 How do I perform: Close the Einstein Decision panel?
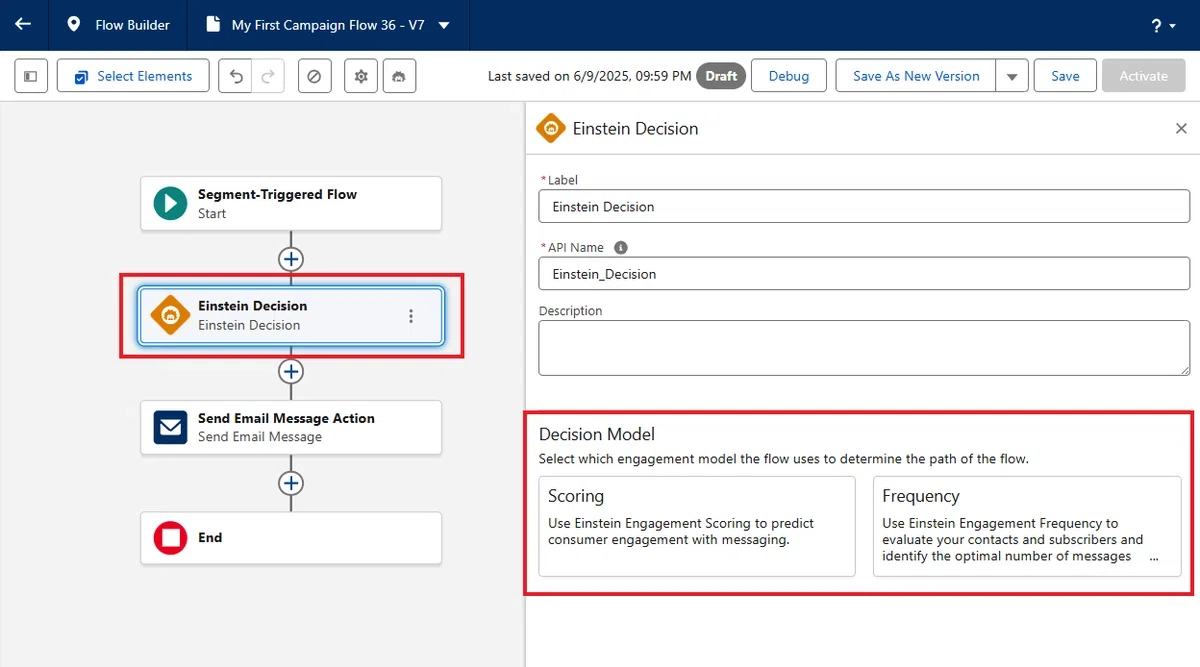click(1181, 128)
